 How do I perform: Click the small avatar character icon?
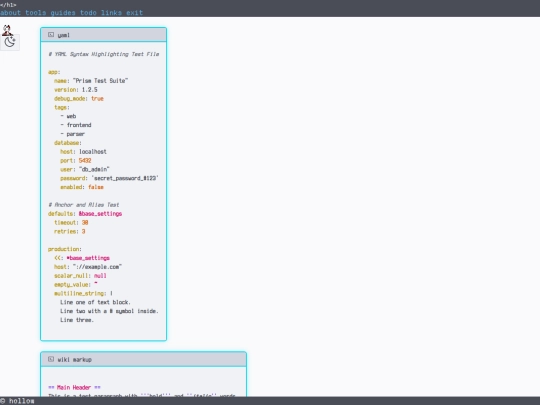coord(7,30)
